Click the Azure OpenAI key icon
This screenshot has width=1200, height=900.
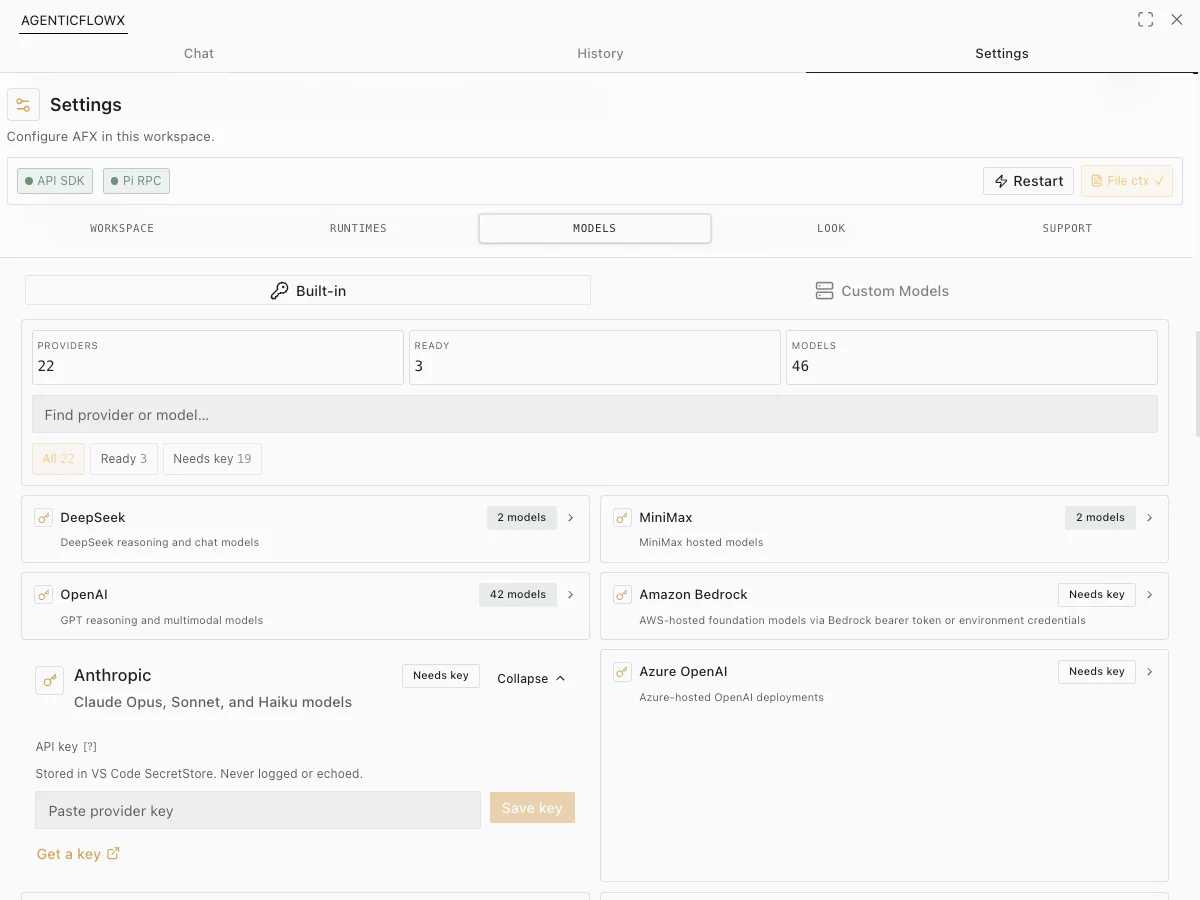622,672
